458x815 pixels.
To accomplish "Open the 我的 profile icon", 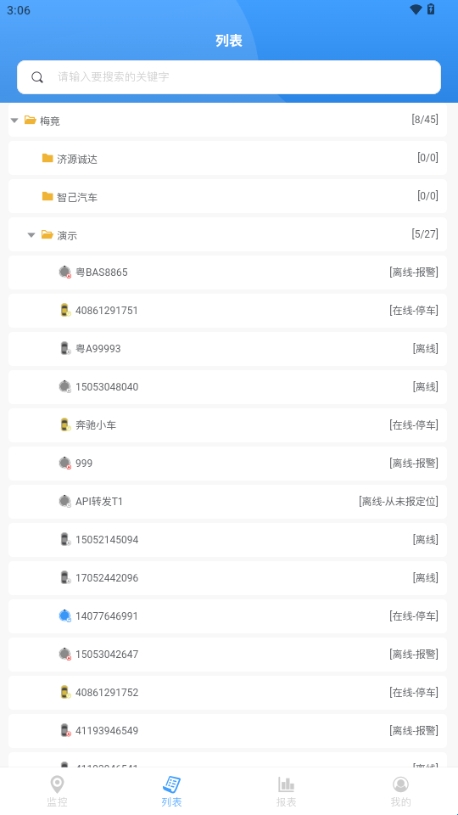I will coord(400,784).
